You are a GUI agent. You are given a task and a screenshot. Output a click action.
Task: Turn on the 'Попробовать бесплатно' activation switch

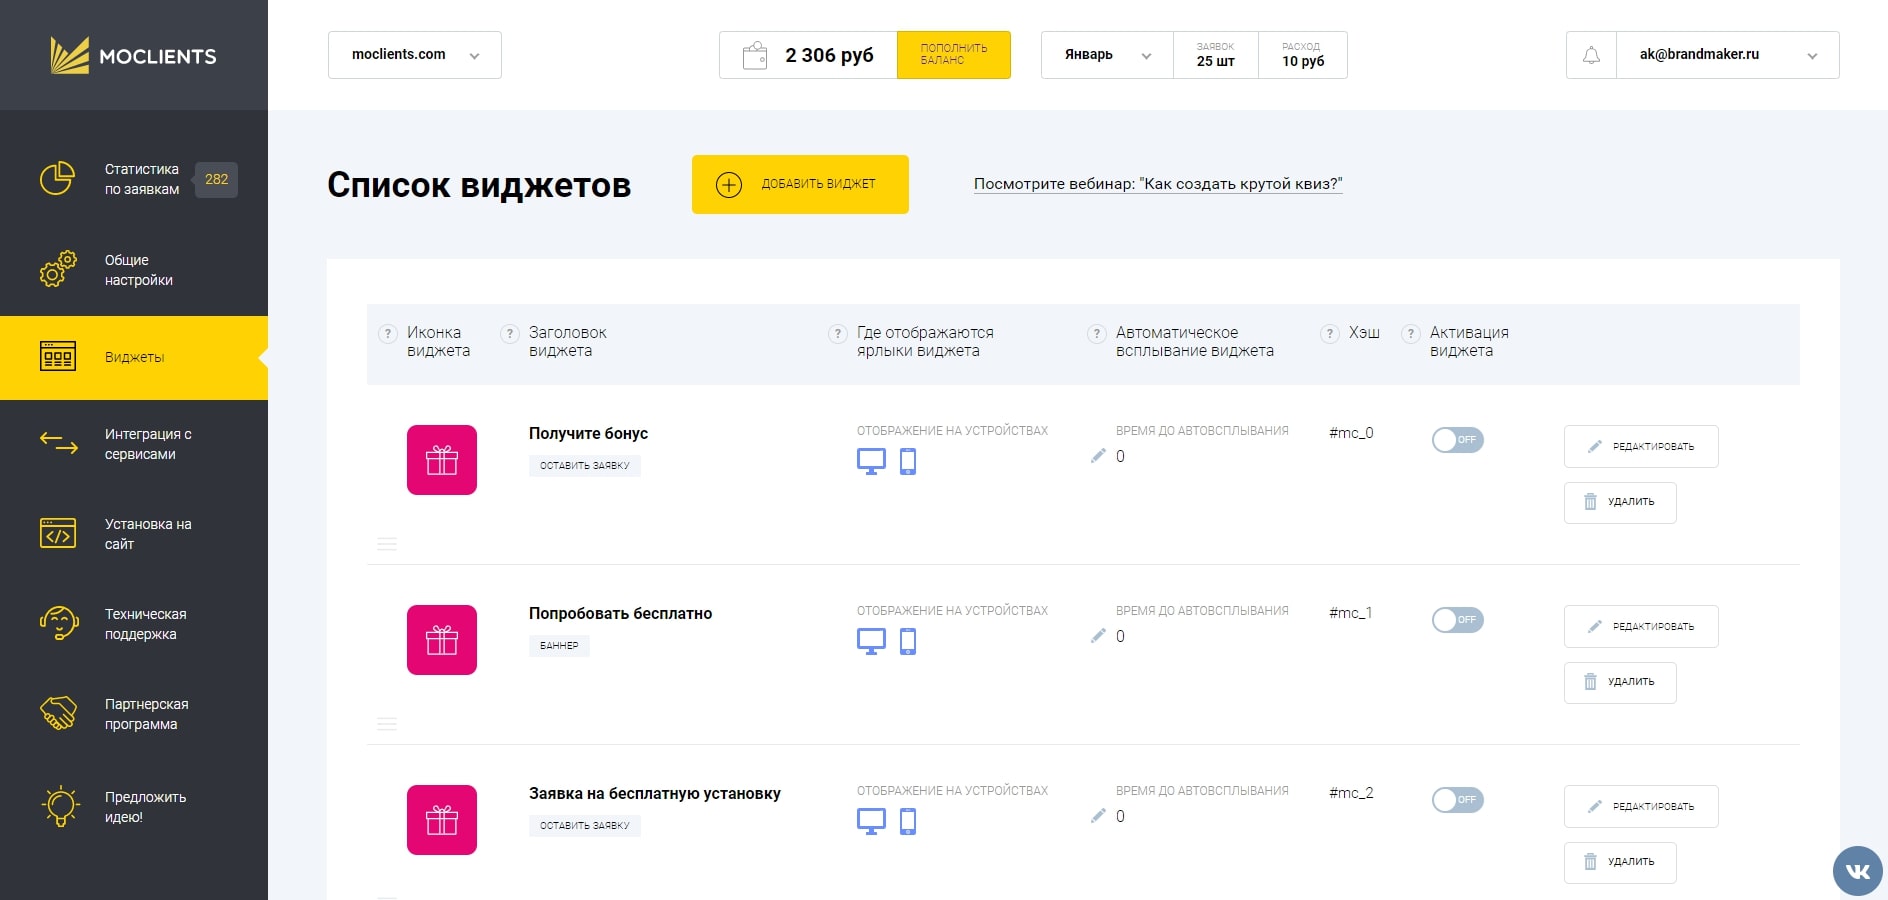coord(1457,620)
